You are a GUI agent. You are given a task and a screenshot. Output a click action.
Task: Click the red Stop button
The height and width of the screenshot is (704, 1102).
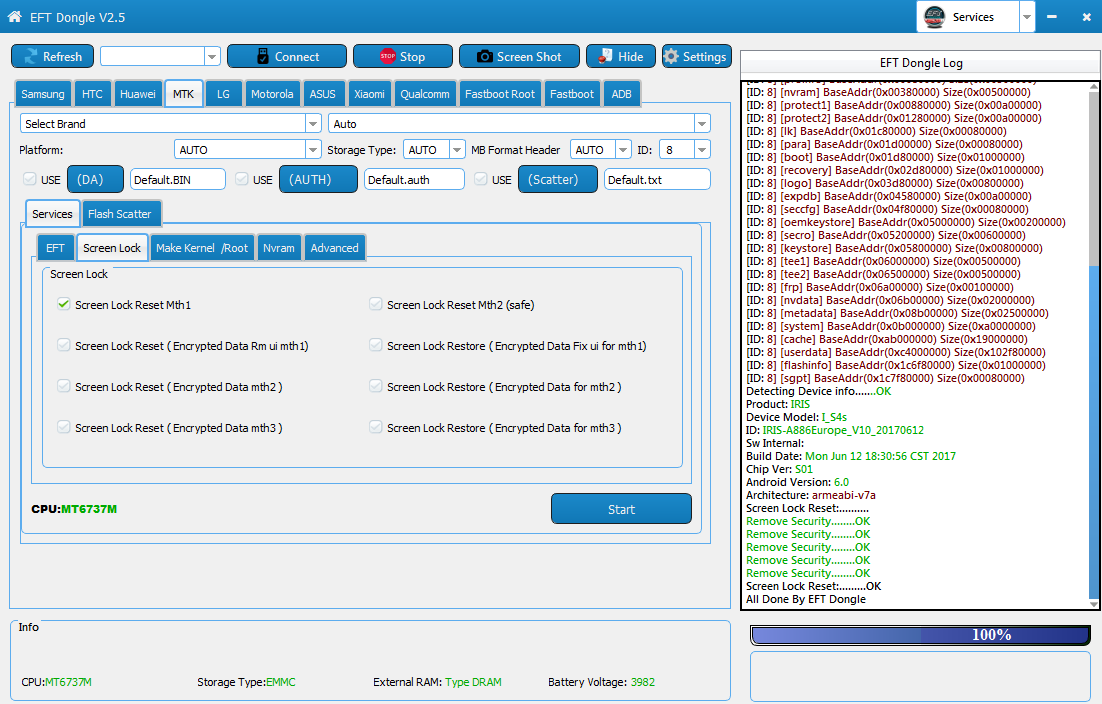(x=402, y=57)
